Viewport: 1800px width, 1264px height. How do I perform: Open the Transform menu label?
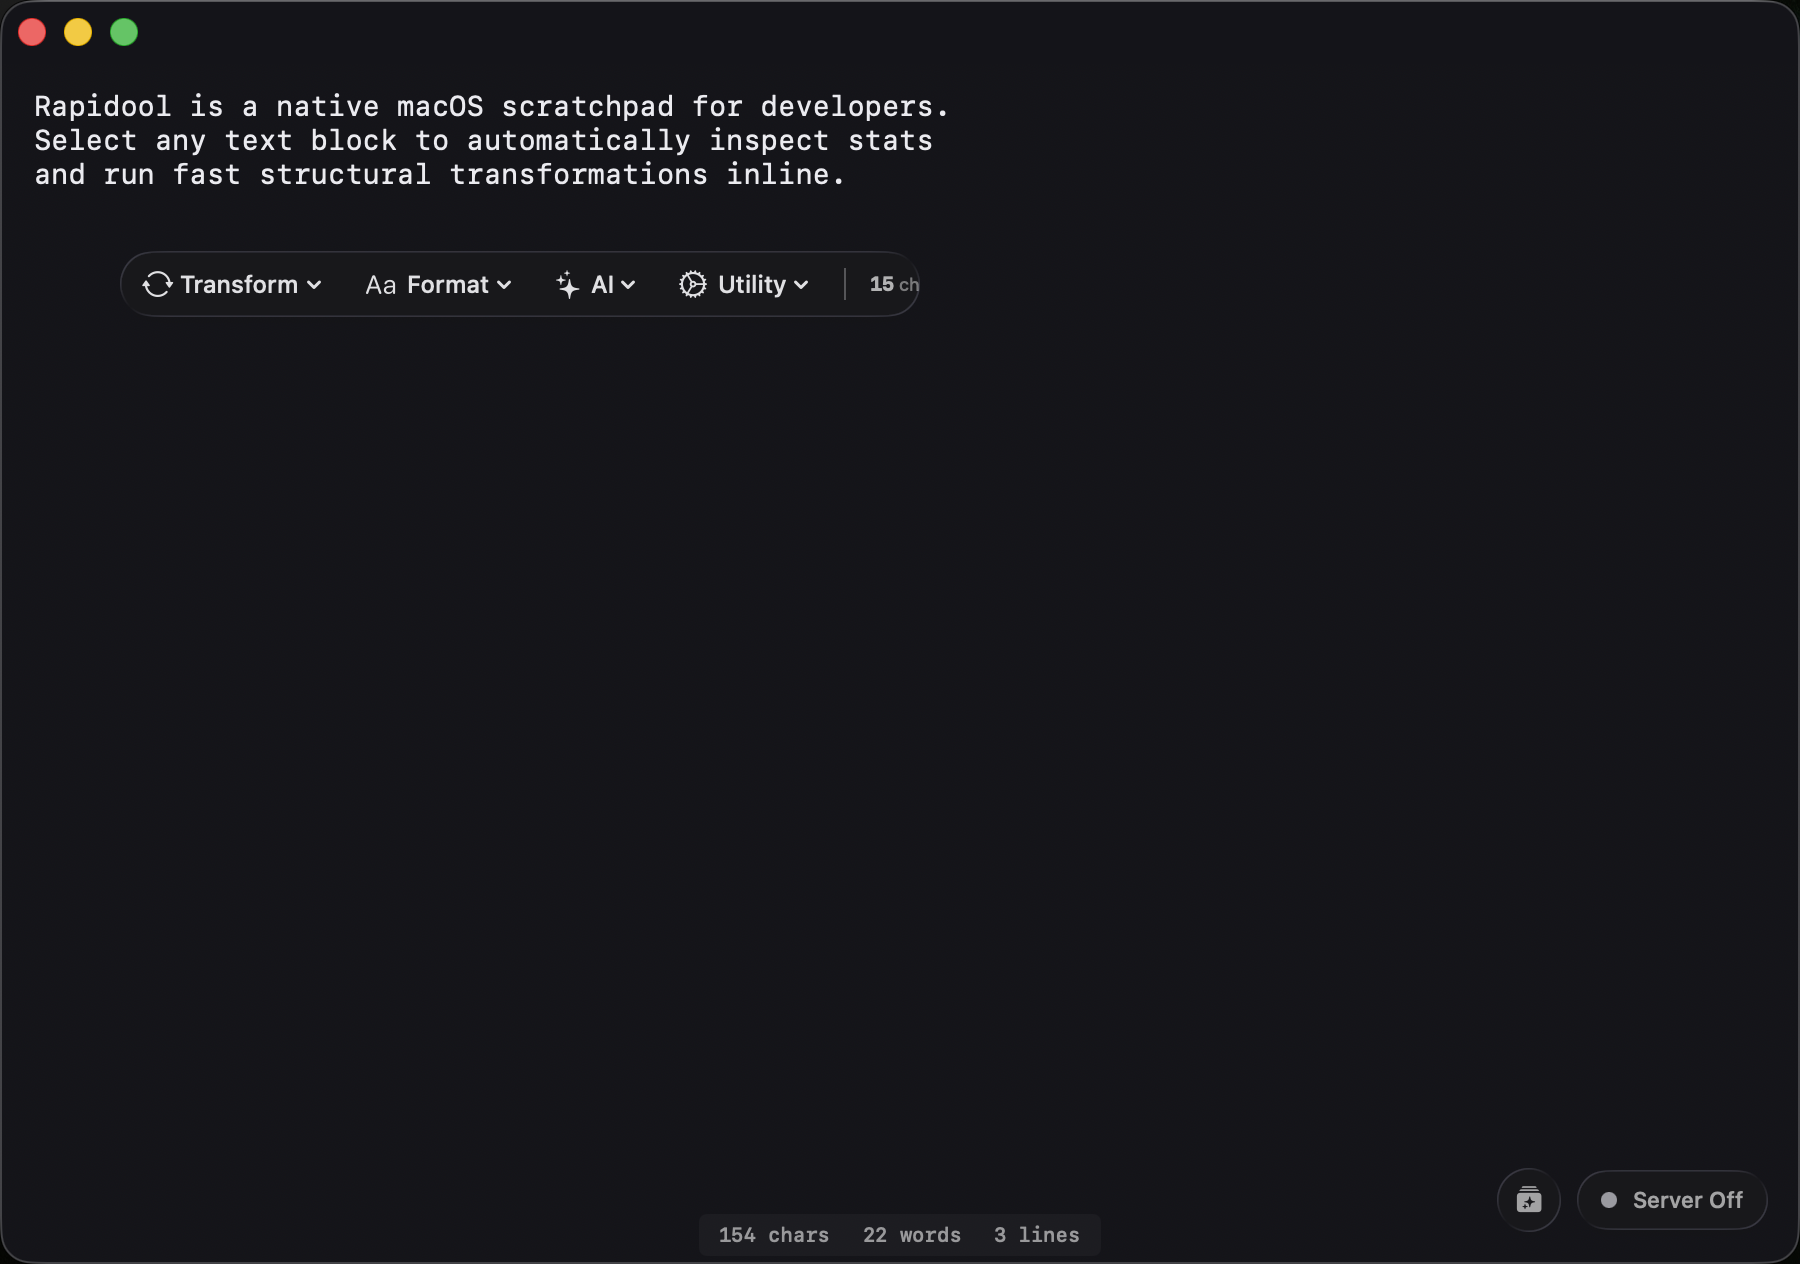tap(239, 285)
